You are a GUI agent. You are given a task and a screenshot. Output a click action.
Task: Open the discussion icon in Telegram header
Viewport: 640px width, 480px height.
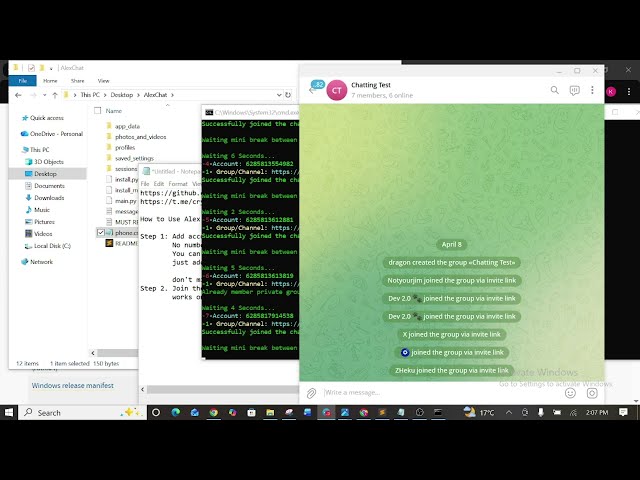click(574, 90)
